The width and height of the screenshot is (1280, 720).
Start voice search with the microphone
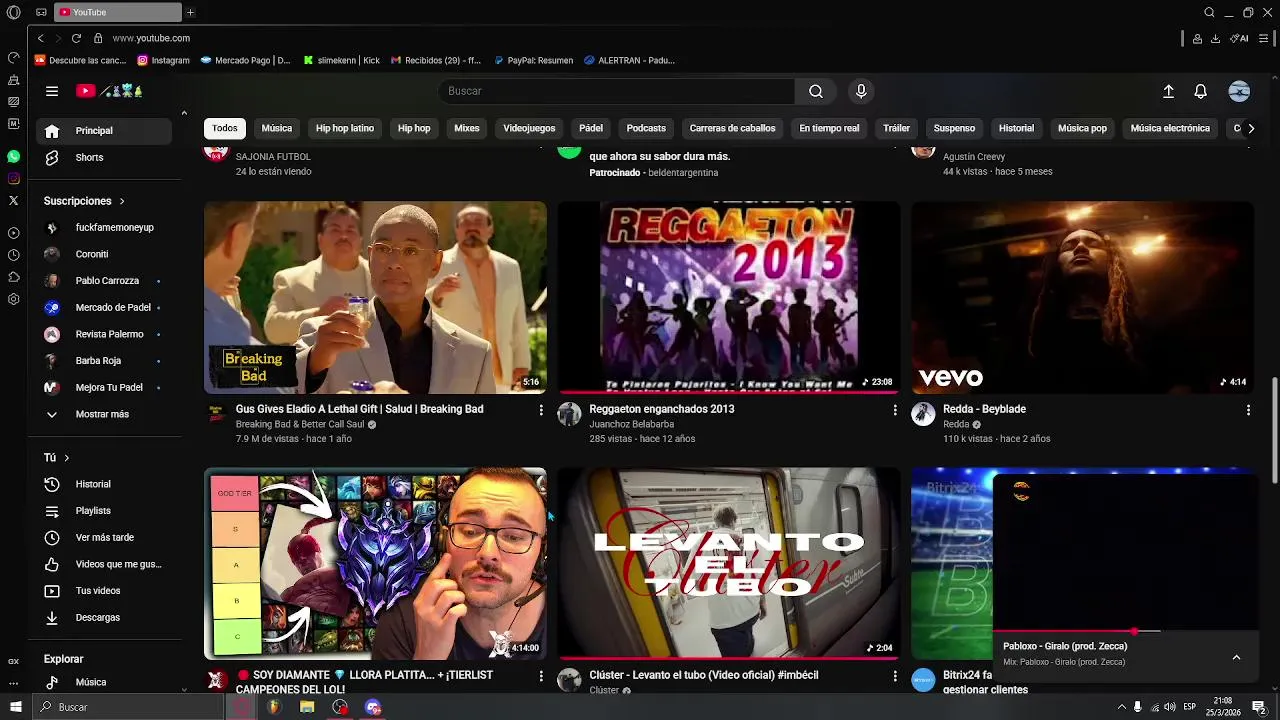click(x=861, y=91)
